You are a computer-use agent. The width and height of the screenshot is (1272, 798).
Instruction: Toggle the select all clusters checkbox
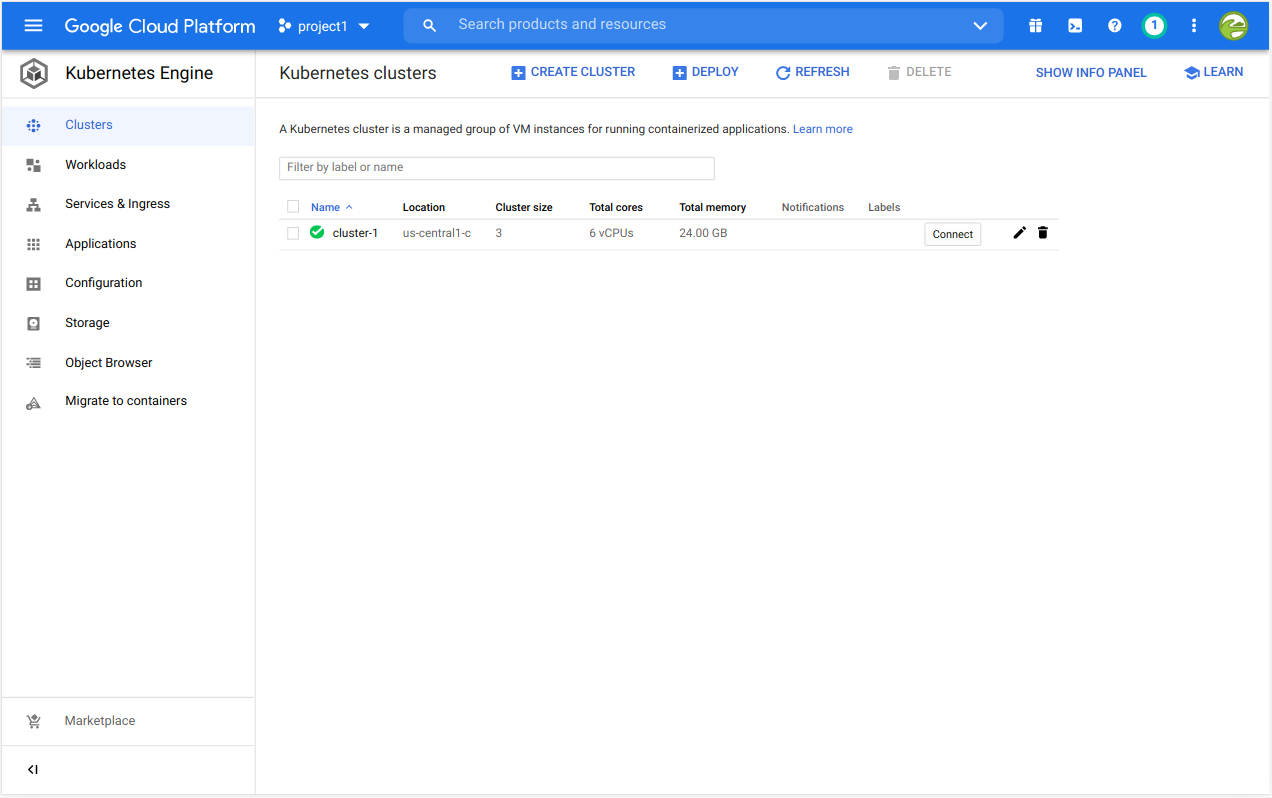tap(293, 207)
